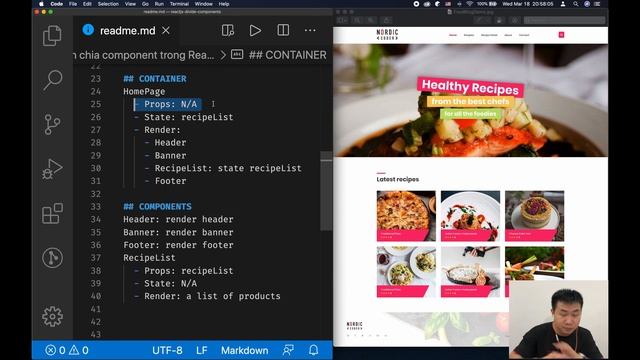
Task: Click the feedback icon in status bar
Action: tap(288, 350)
